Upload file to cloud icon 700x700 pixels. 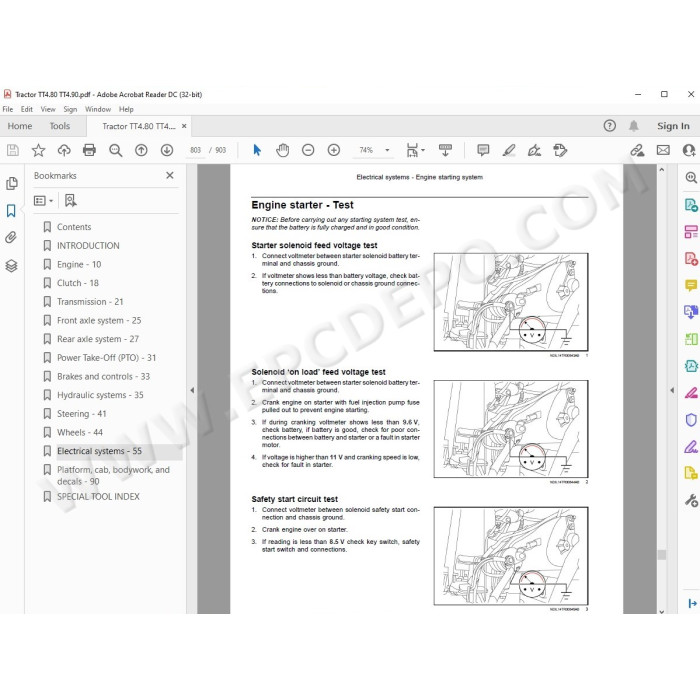[64, 150]
